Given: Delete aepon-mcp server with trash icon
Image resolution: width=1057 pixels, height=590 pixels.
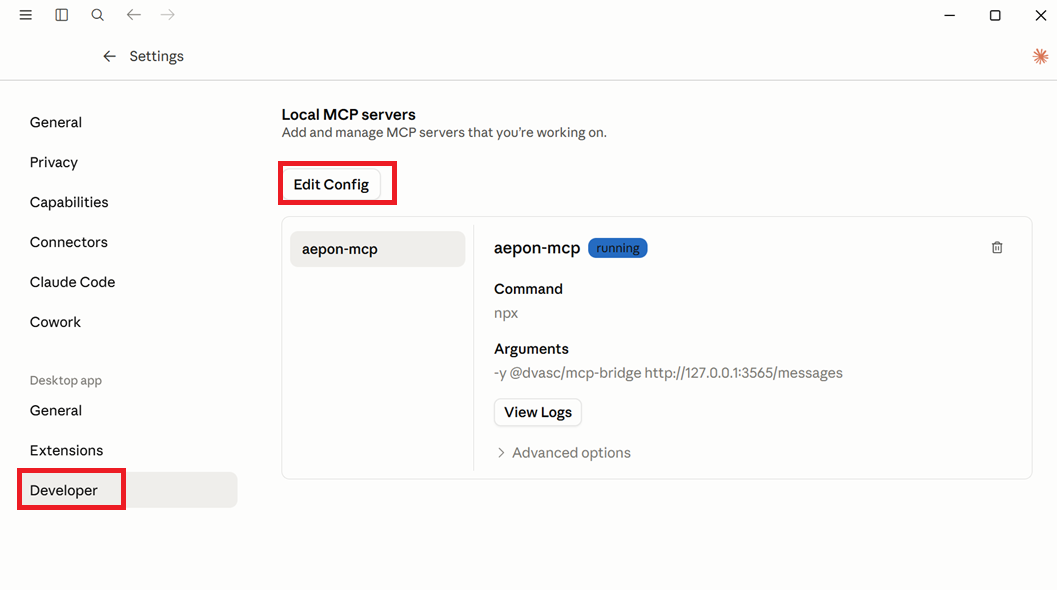Looking at the screenshot, I should click(997, 248).
